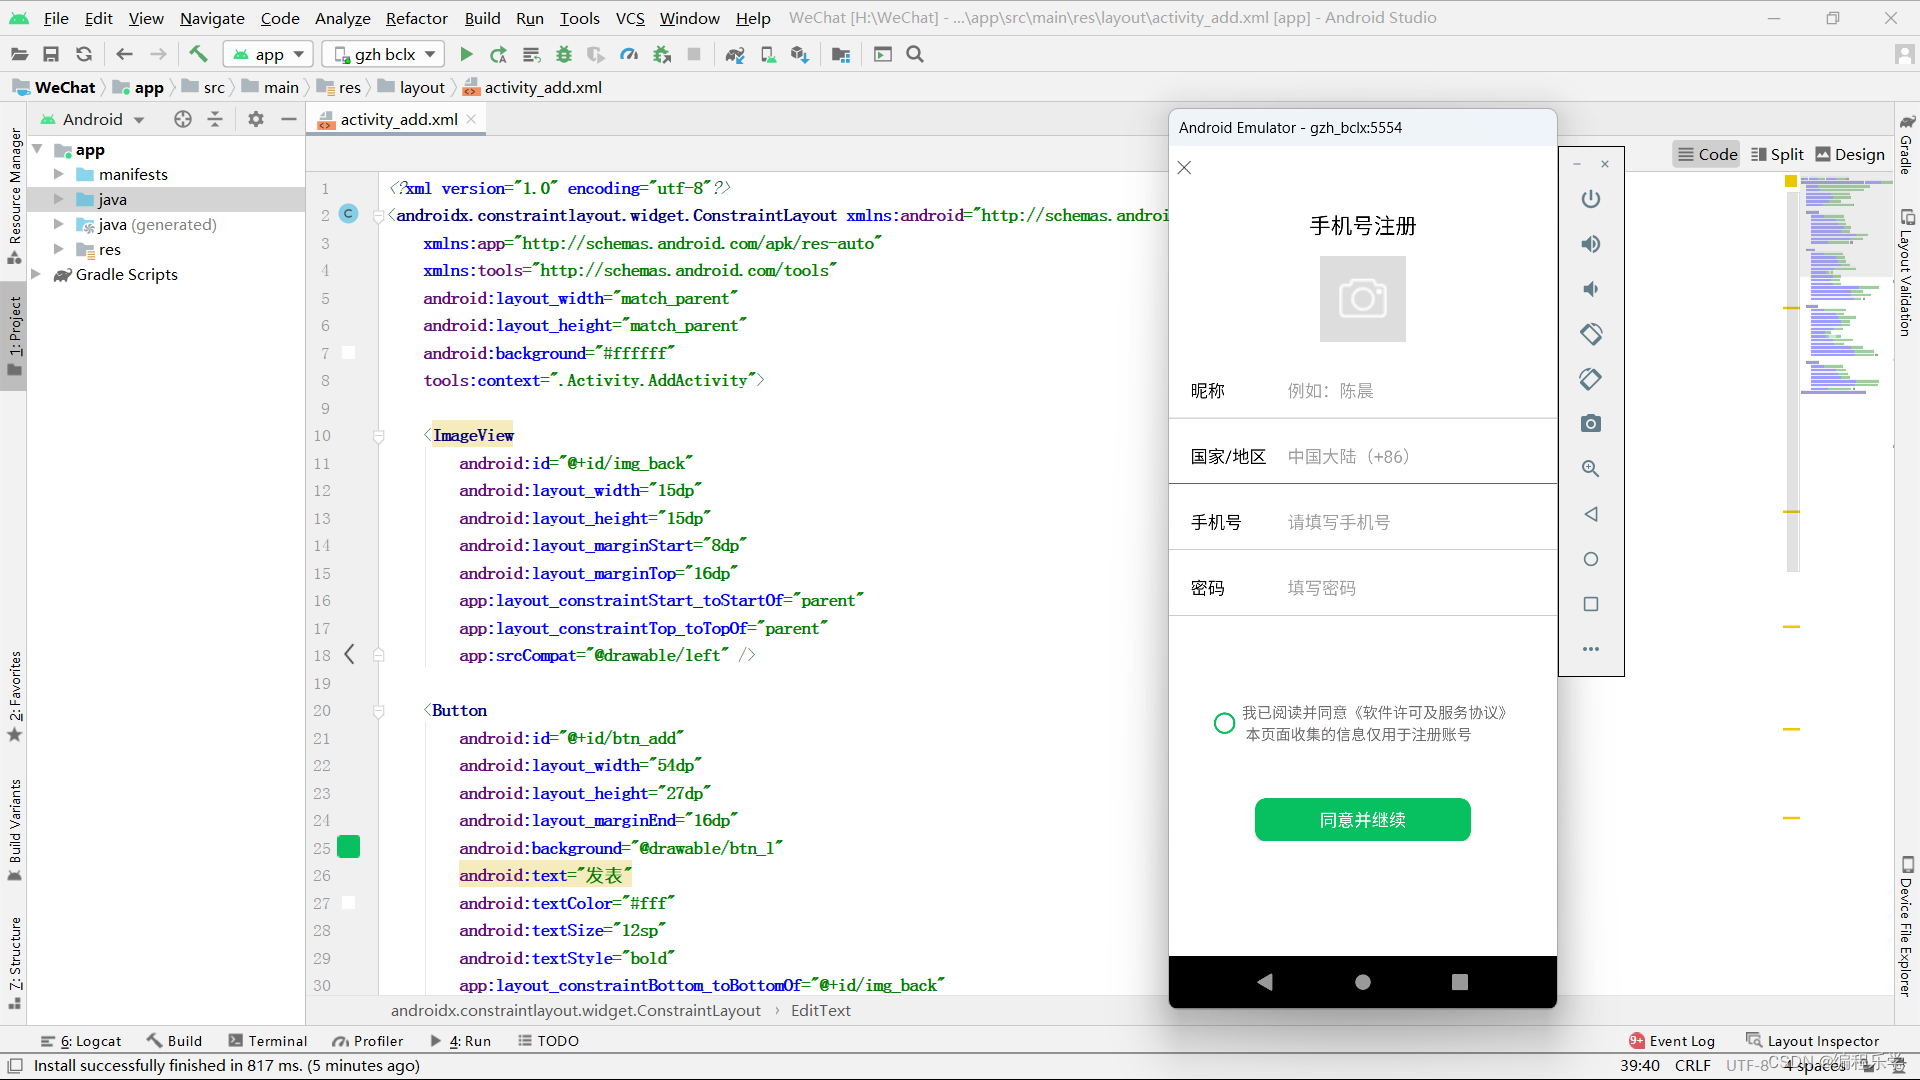This screenshot has width=1920, height=1080.
Task: Switch editor to Design view
Action: coord(1849,154)
